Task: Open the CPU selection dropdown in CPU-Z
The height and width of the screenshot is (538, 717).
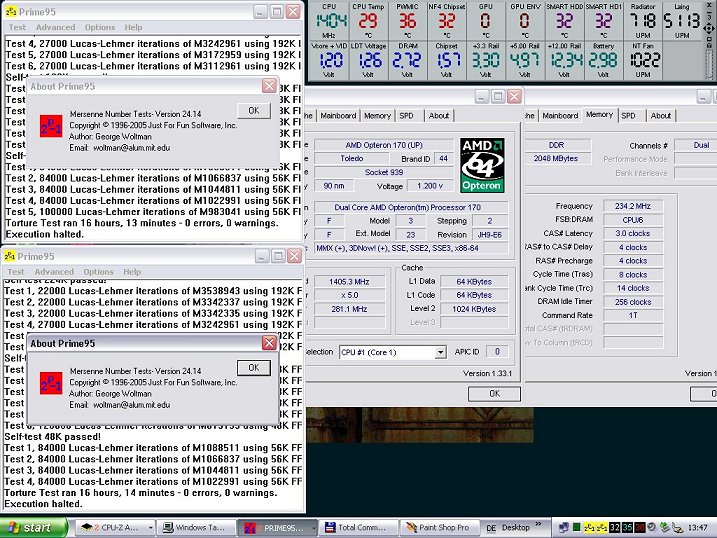Action: click(x=440, y=352)
